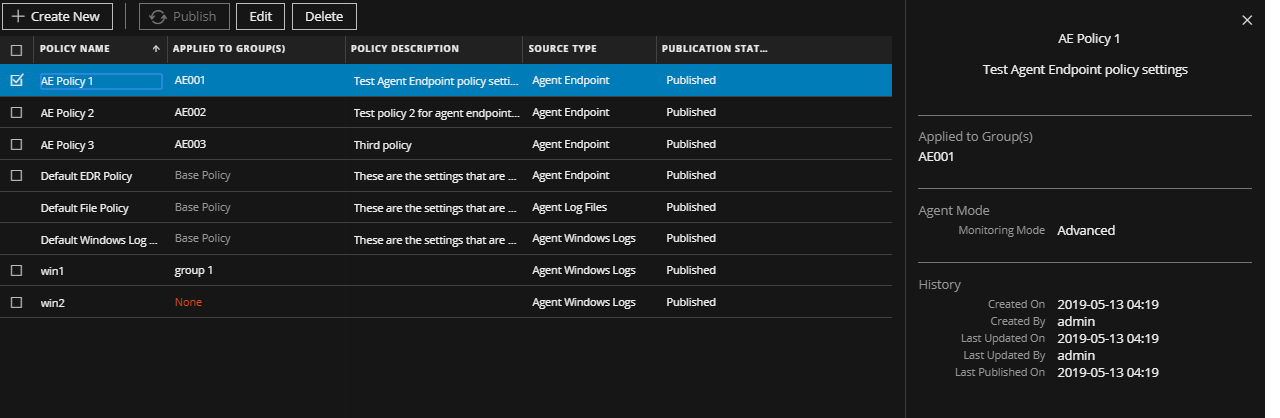
Task: Sort by Source Type column header
Action: click(562, 49)
